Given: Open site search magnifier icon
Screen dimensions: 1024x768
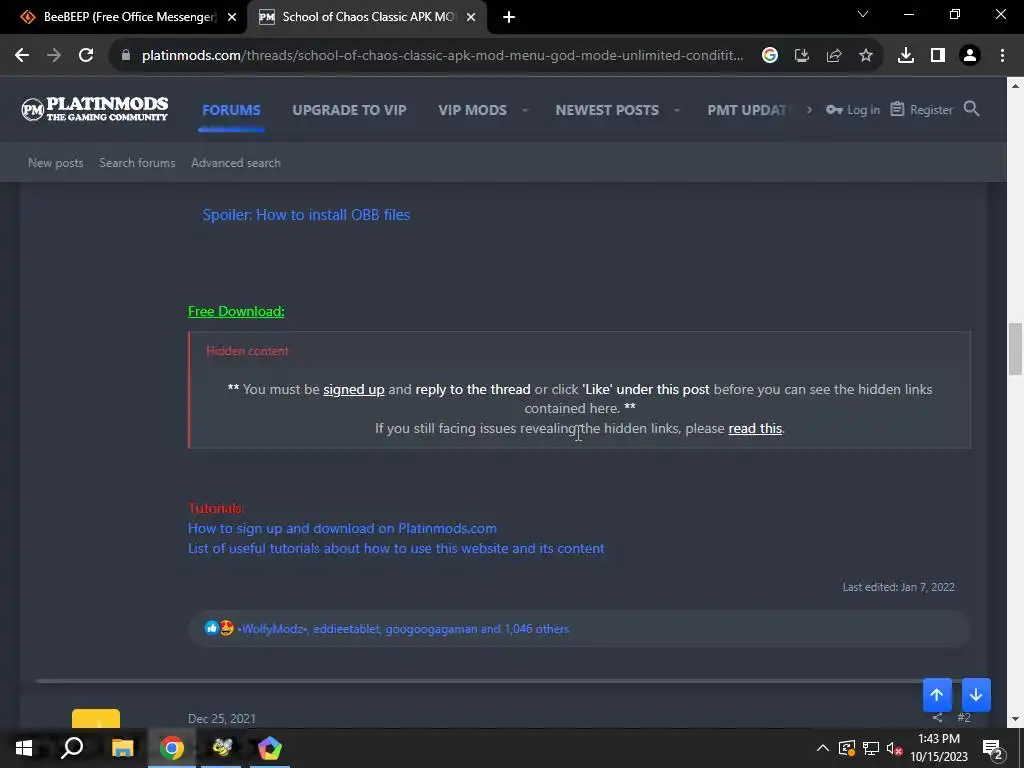Looking at the screenshot, I should pos(972,108).
